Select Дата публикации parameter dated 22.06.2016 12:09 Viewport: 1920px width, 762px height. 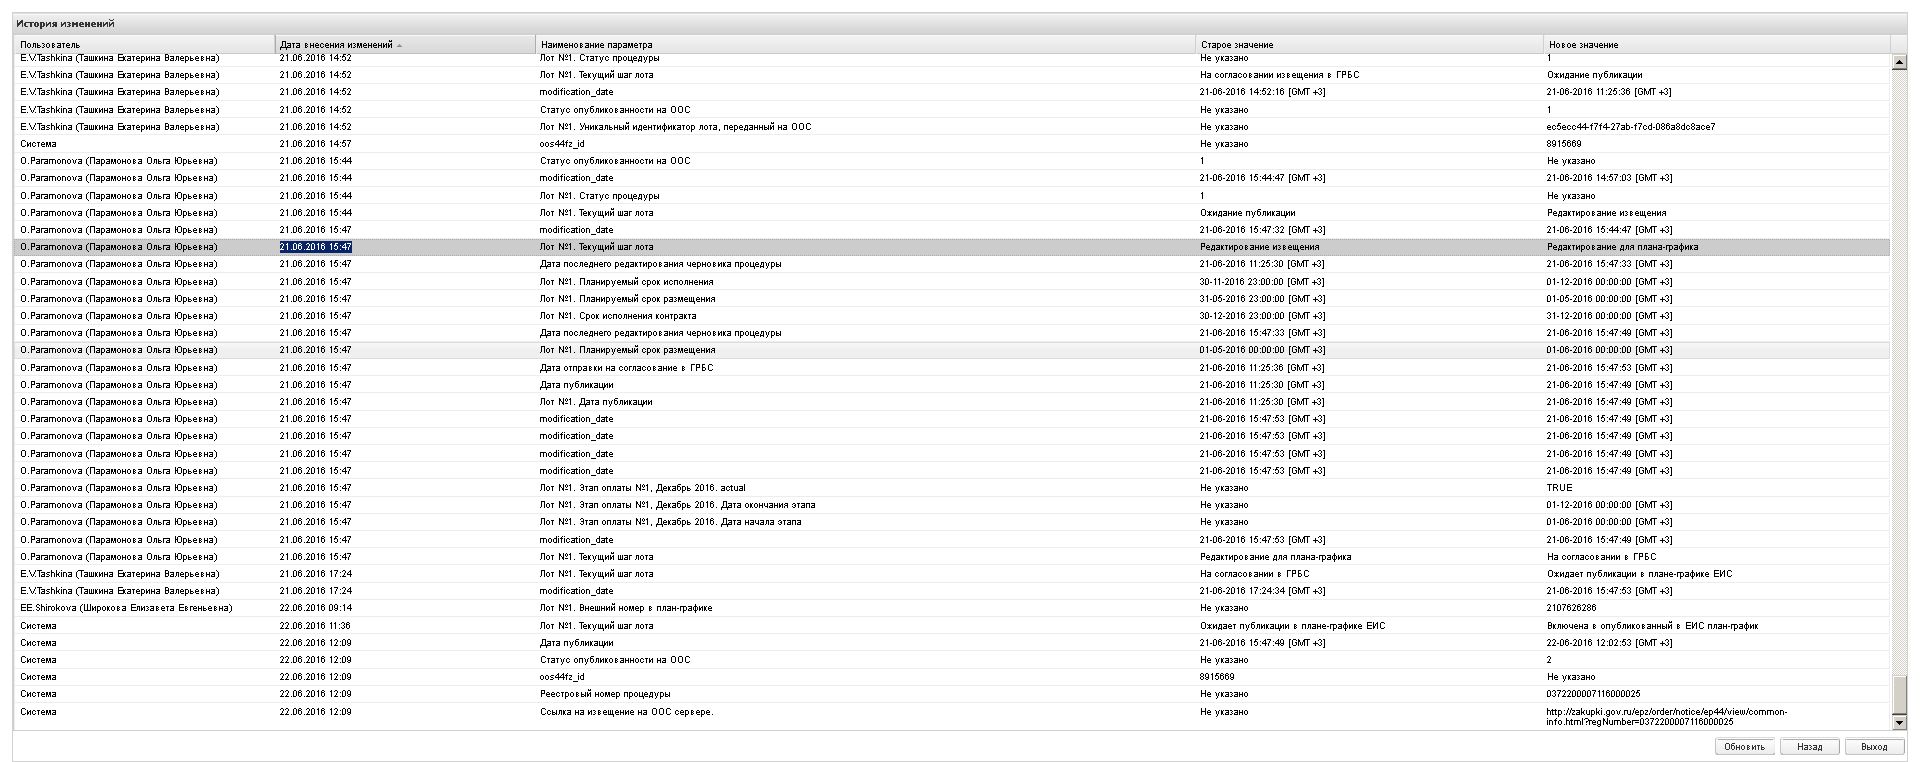[x=577, y=643]
